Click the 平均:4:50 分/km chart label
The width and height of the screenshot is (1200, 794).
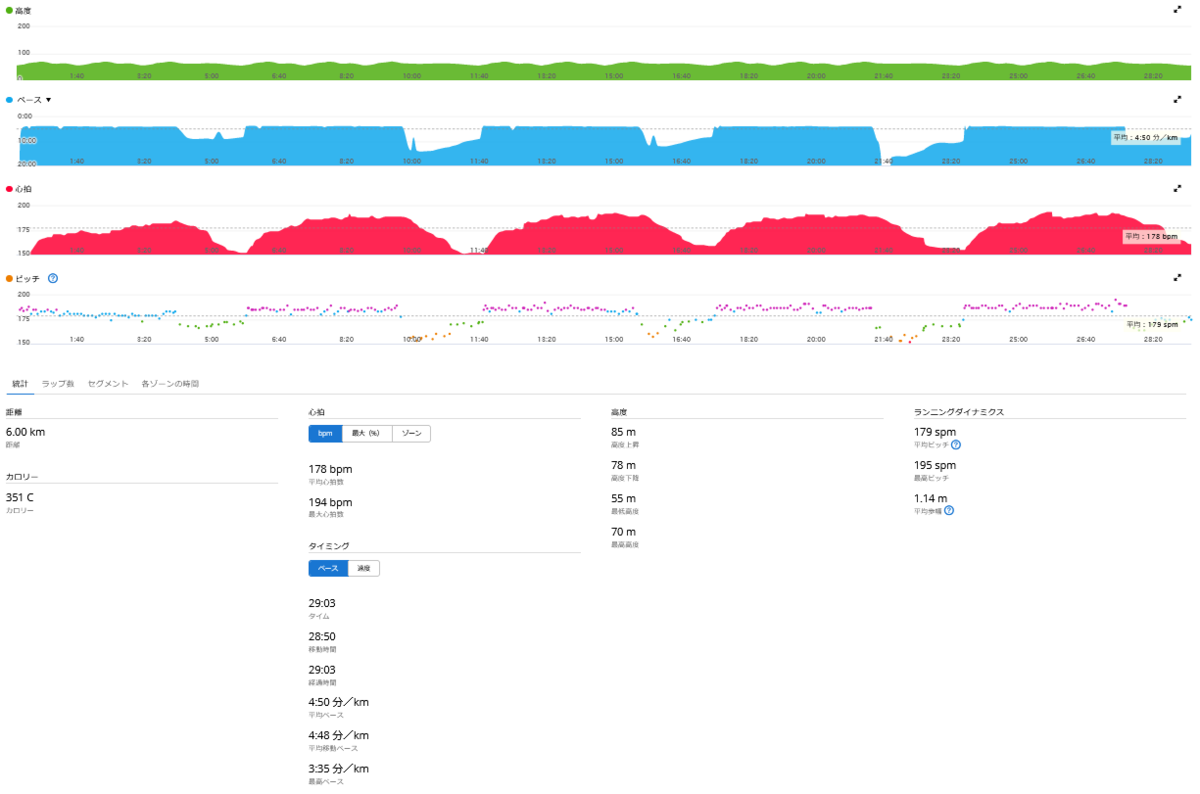pyautogui.click(x=1146, y=138)
